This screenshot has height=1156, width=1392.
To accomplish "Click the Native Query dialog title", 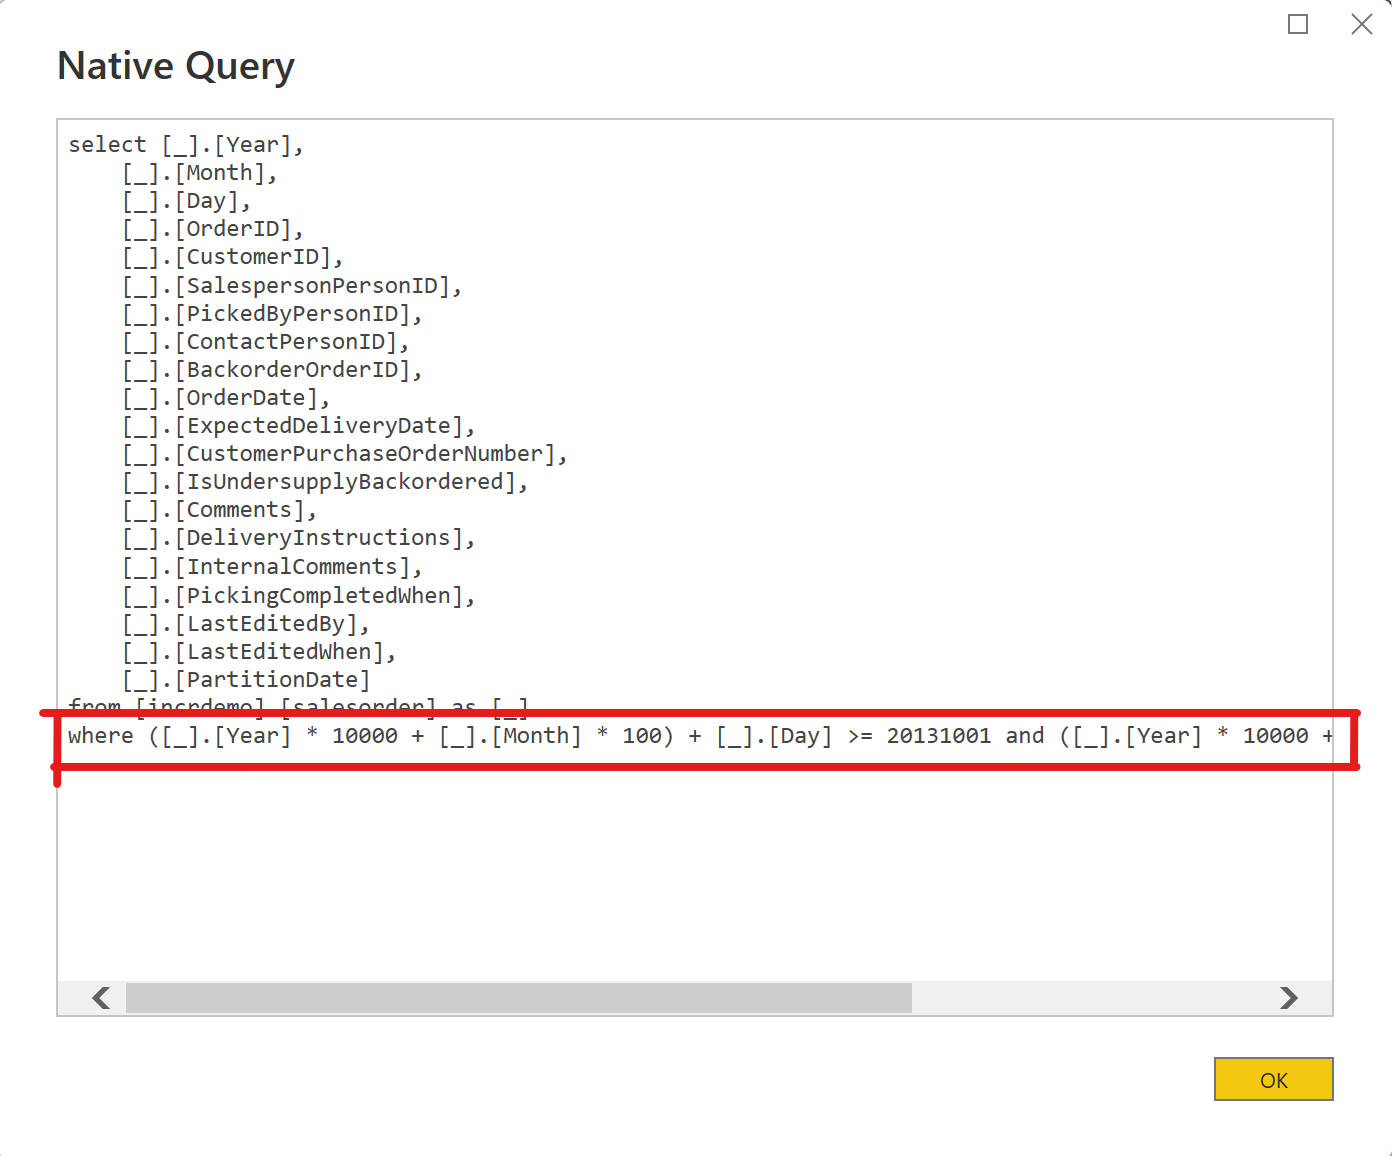I will coord(176,65).
